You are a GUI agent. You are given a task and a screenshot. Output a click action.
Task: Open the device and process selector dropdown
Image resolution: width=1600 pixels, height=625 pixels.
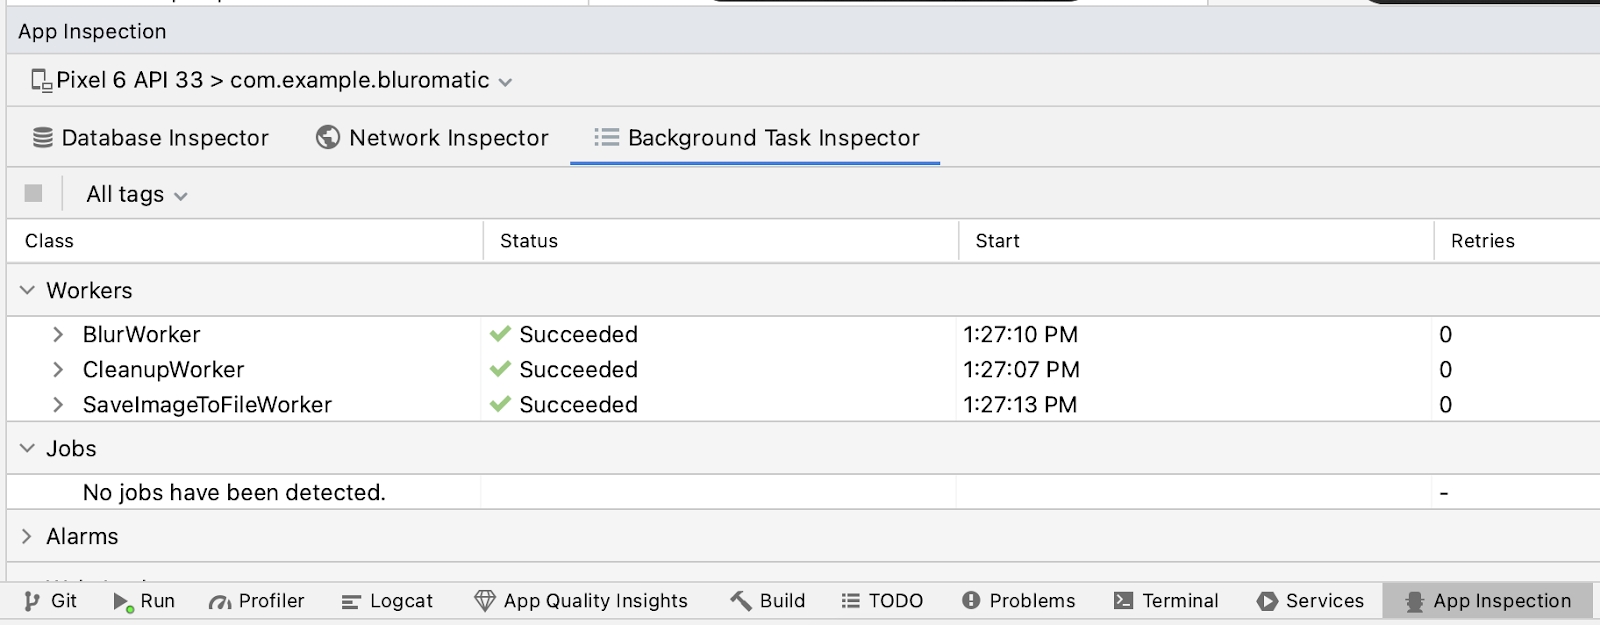click(272, 81)
